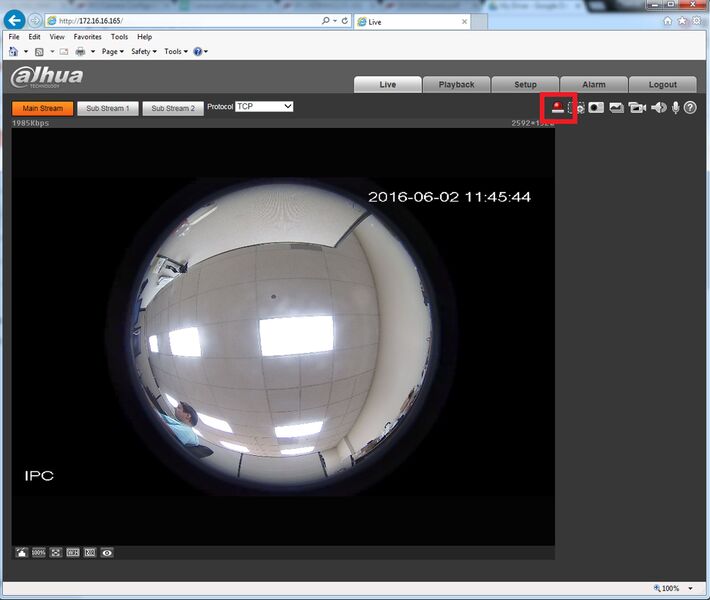Open help with the question mark icon

[x=690, y=108]
